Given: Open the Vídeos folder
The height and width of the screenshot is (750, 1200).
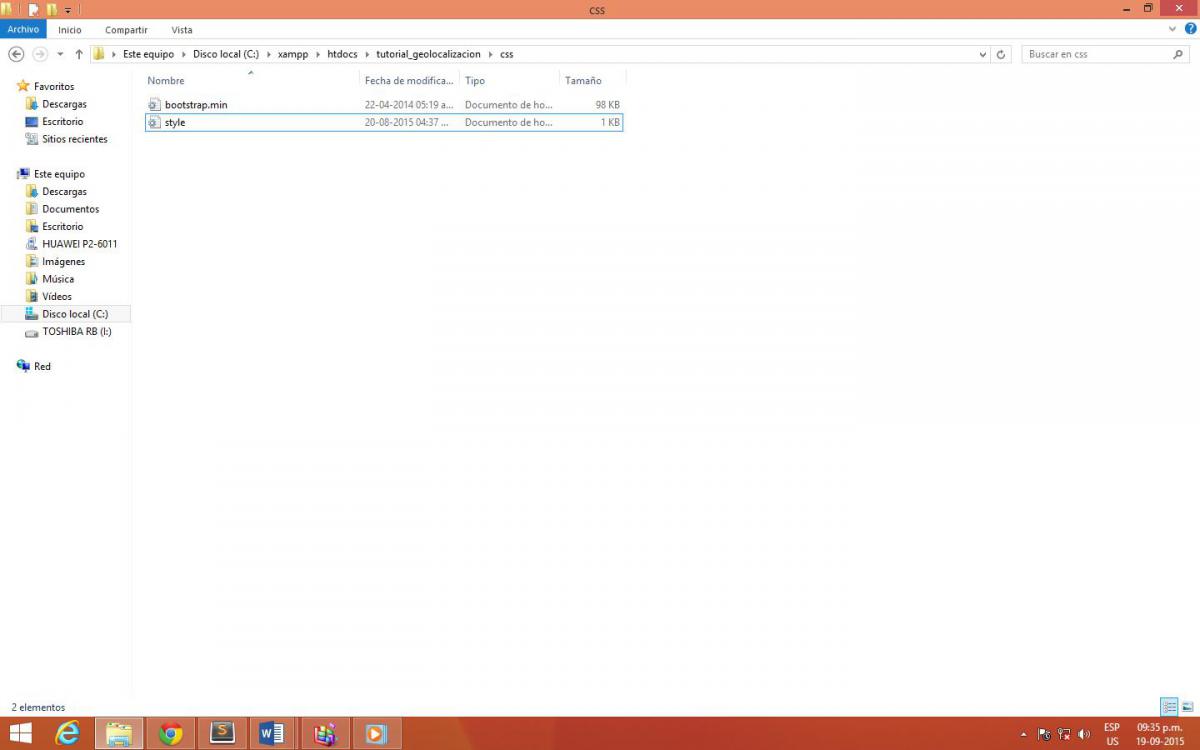Looking at the screenshot, I should tap(57, 296).
